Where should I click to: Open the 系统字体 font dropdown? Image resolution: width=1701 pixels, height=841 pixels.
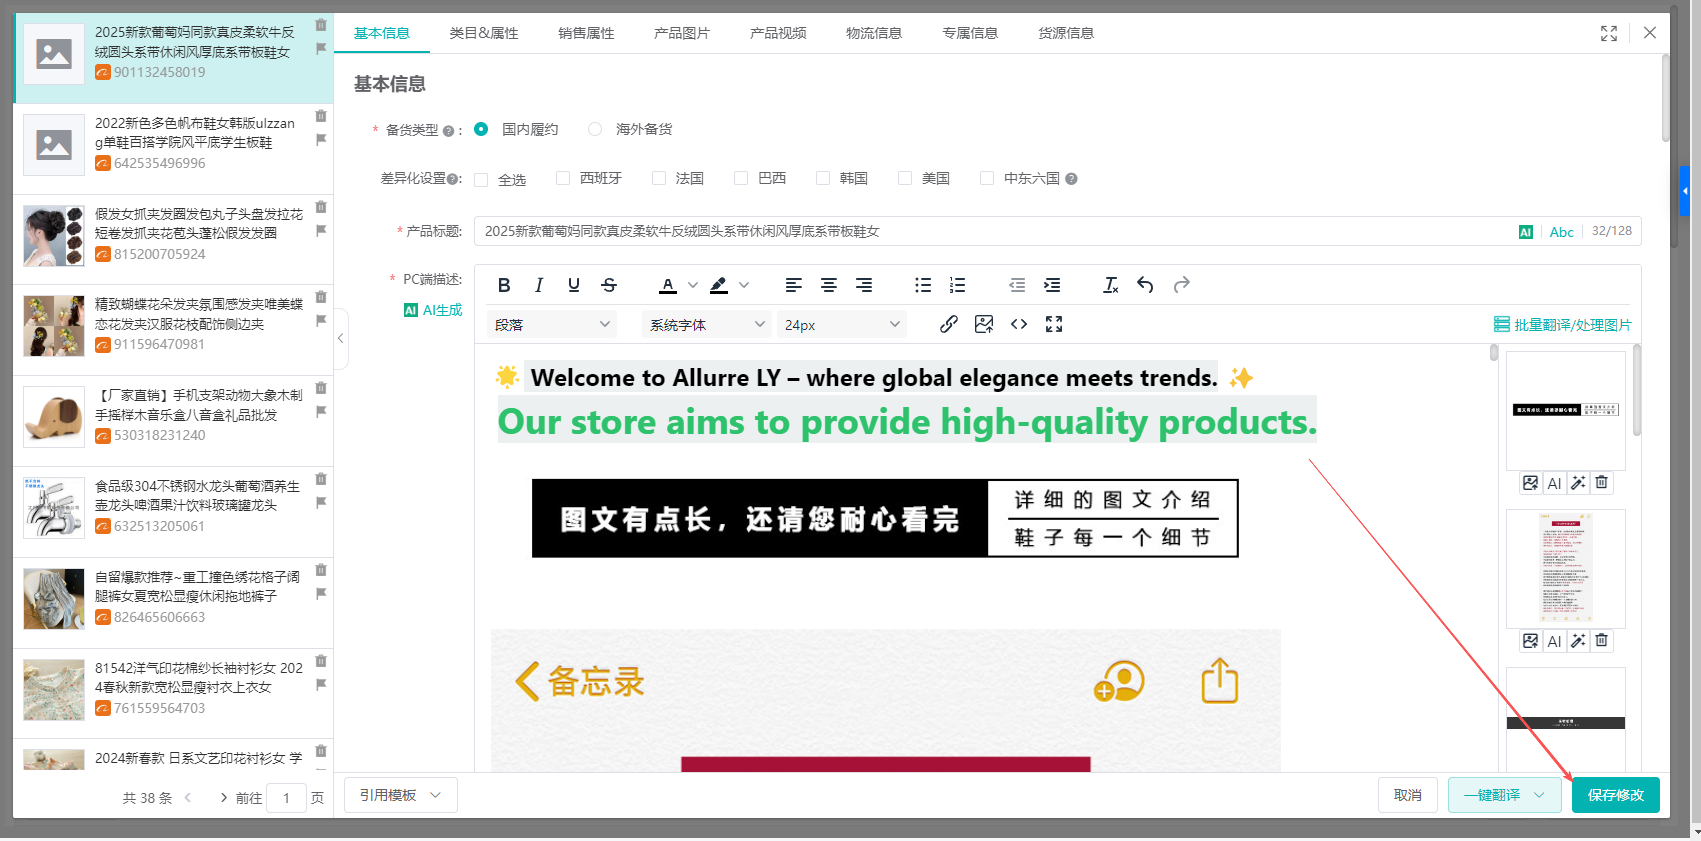[706, 324]
